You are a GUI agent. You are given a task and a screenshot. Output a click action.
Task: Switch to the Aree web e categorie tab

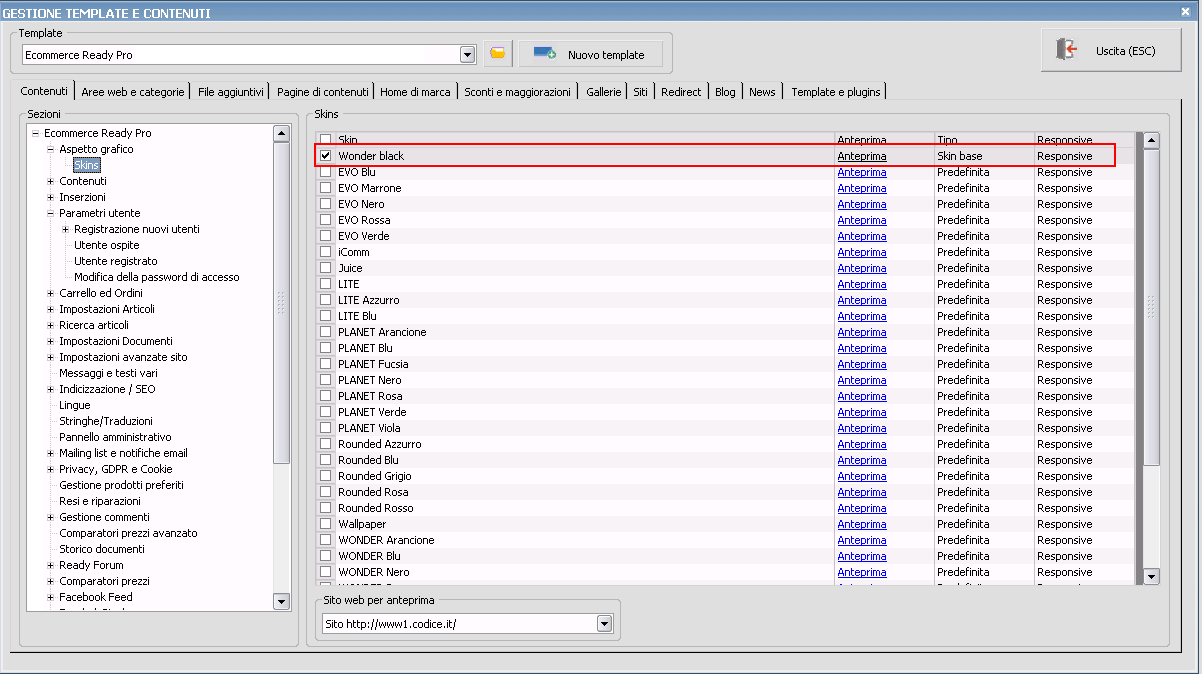pos(133,92)
